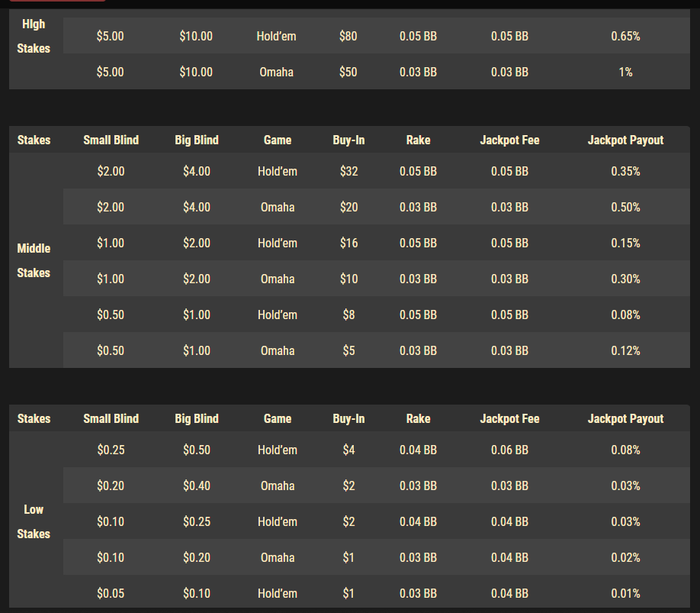Screen dimensions: 700x613
Task: Click the 0.01% jackpot payout value
Action: [x=625, y=594]
